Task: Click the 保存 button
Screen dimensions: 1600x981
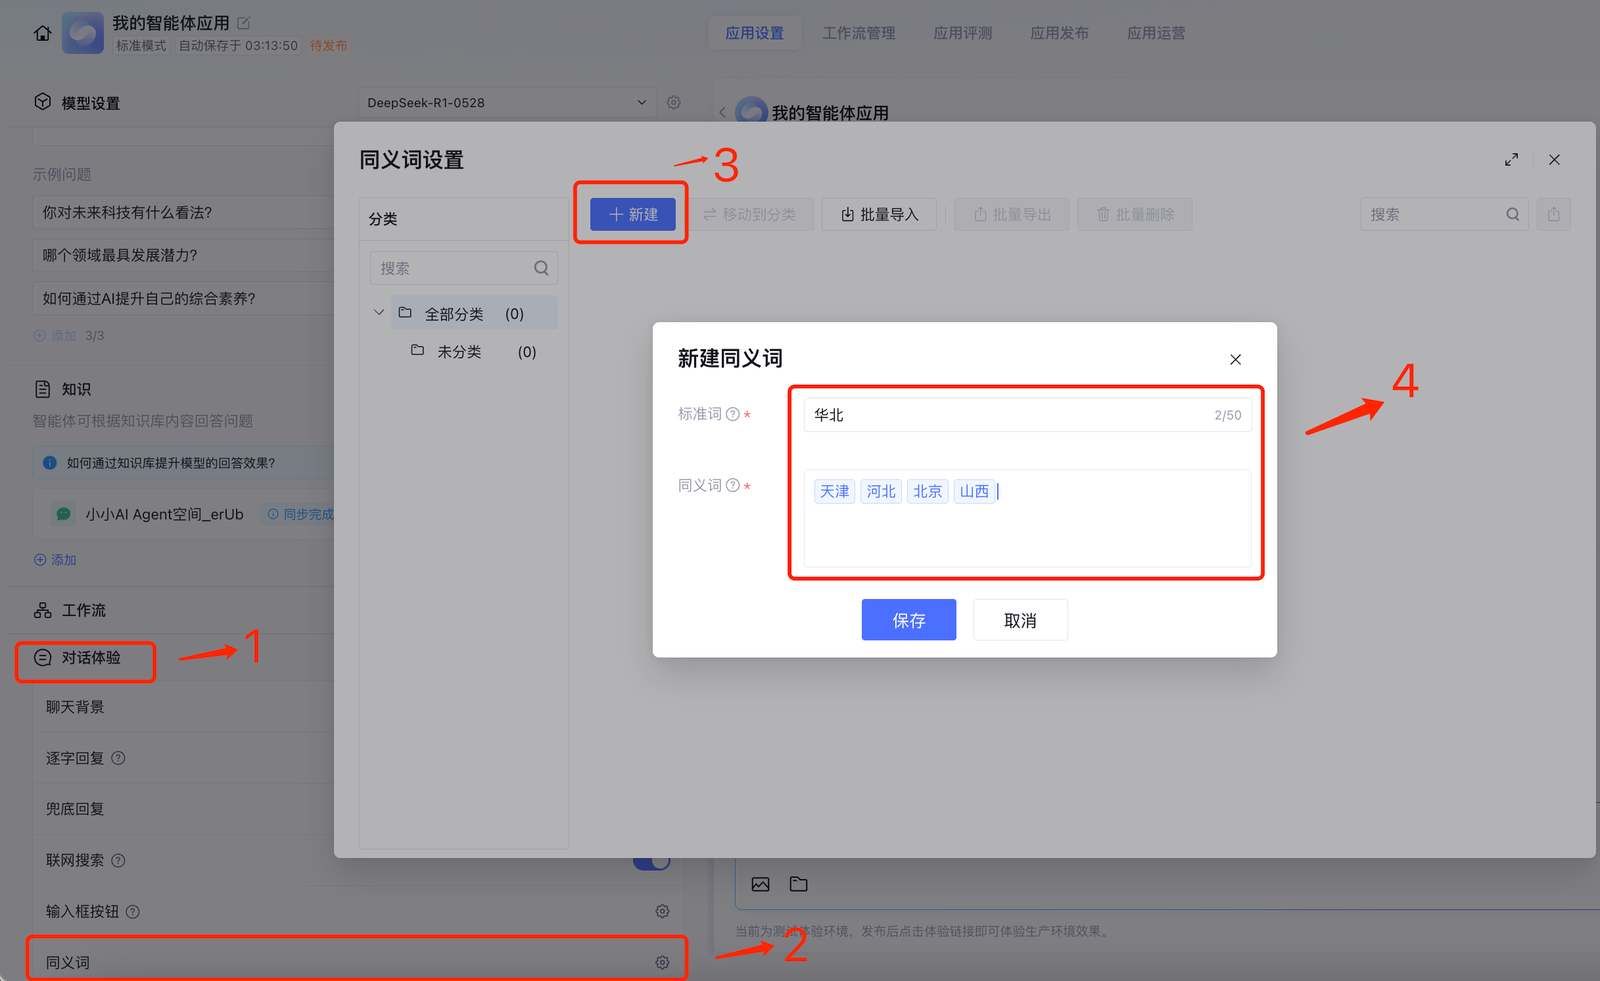Action: point(908,620)
